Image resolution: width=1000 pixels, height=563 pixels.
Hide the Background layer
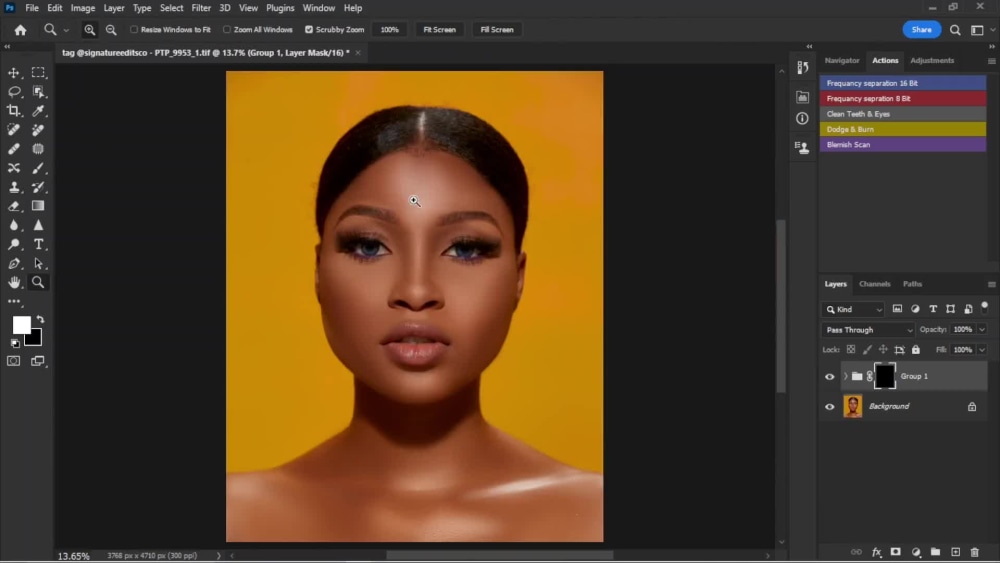pyautogui.click(x=830, y=407)
